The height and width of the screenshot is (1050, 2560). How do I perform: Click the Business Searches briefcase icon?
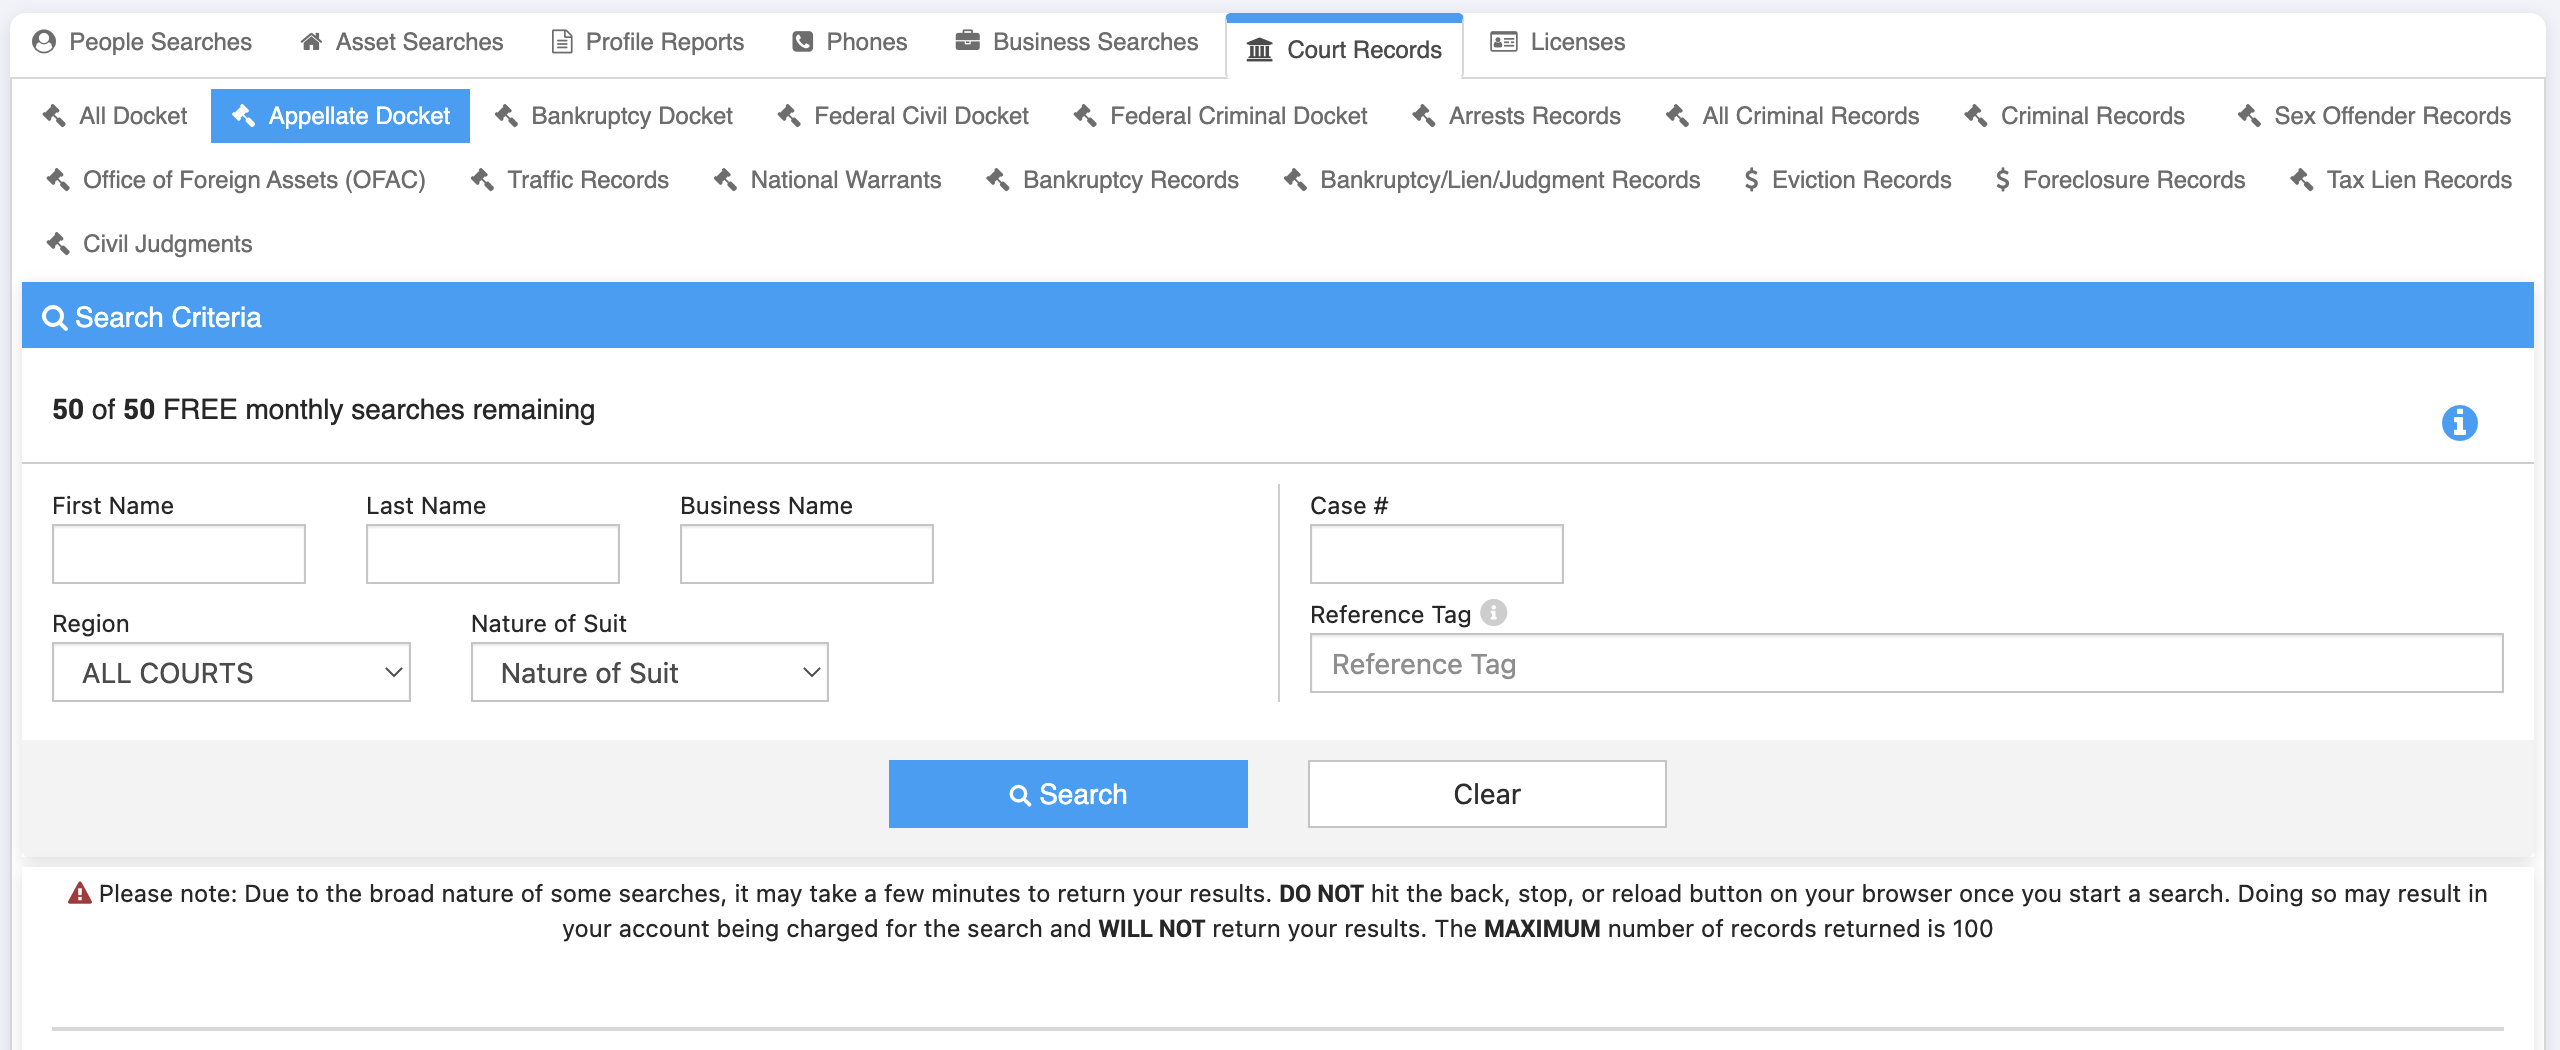pos(967,41)
